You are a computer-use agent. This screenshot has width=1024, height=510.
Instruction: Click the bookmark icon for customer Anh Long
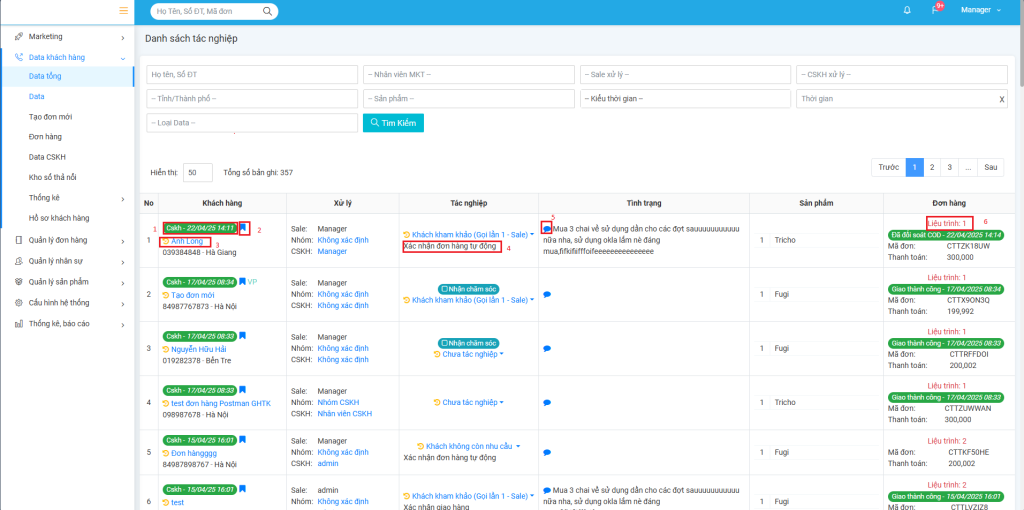tap(244, 228)
